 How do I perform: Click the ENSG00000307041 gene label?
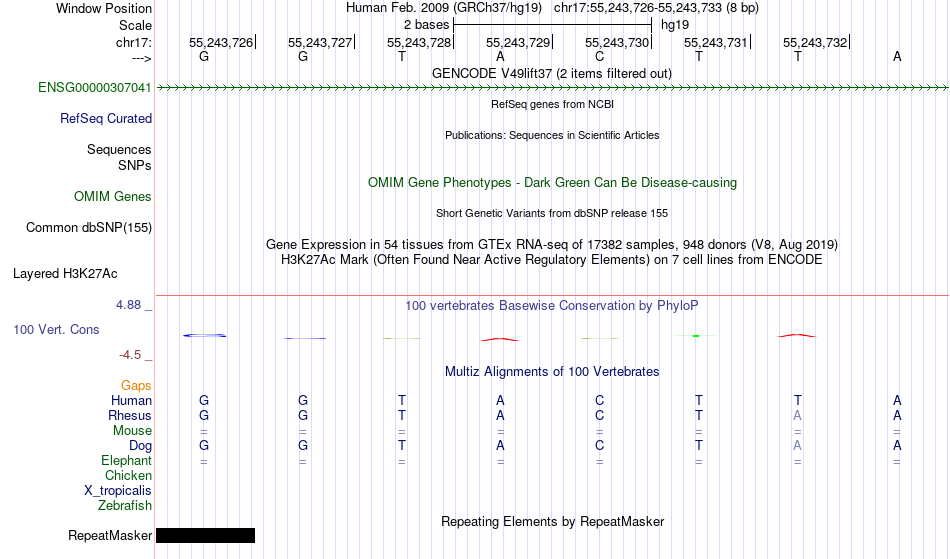[x=95, y=88]
